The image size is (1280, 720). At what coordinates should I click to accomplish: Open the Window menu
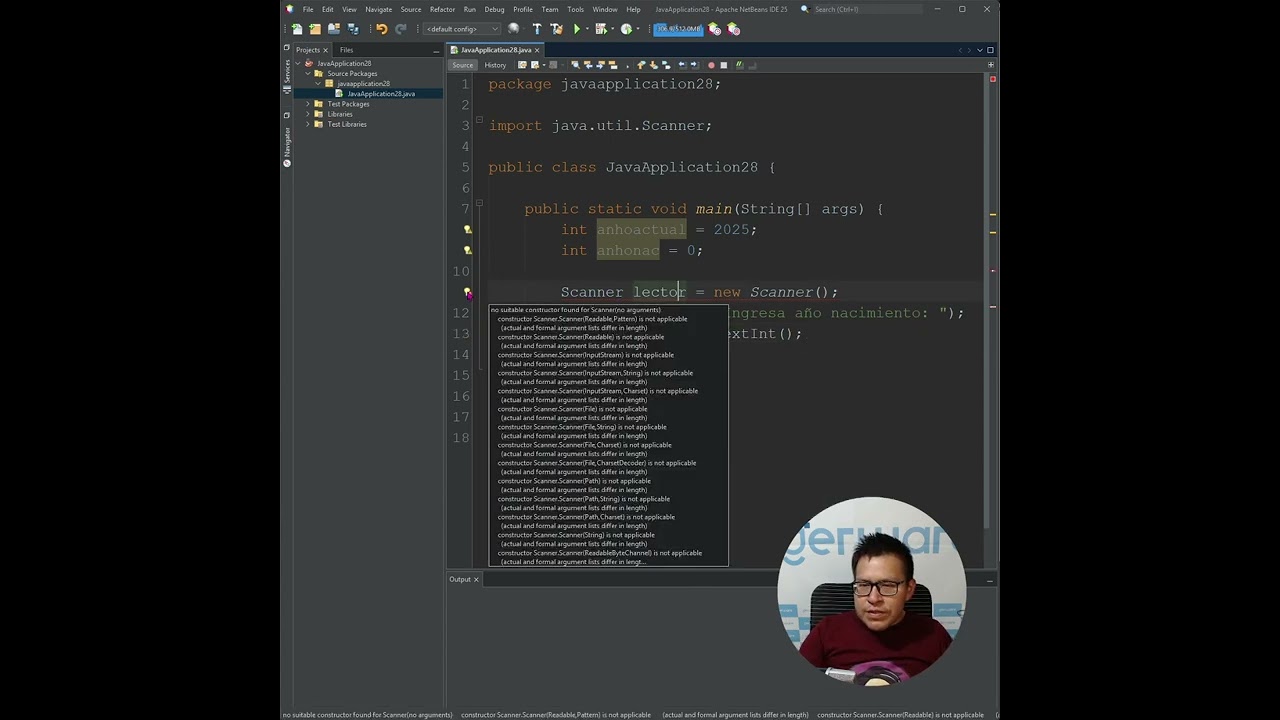pos(604,9)
